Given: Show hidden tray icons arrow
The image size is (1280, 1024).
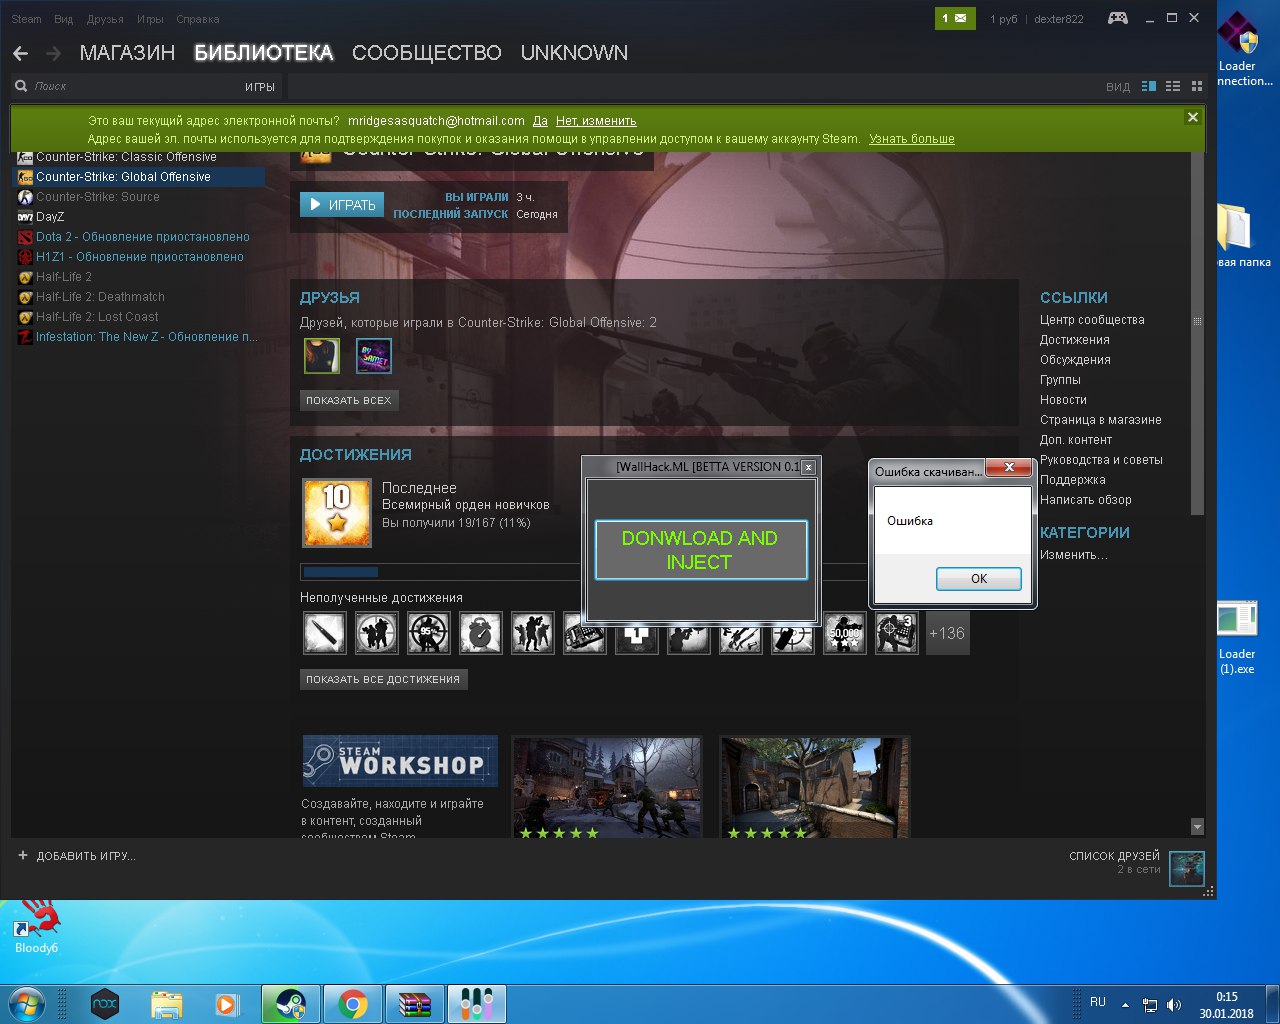Looking at the screenshot, I should [1125, 1005].
